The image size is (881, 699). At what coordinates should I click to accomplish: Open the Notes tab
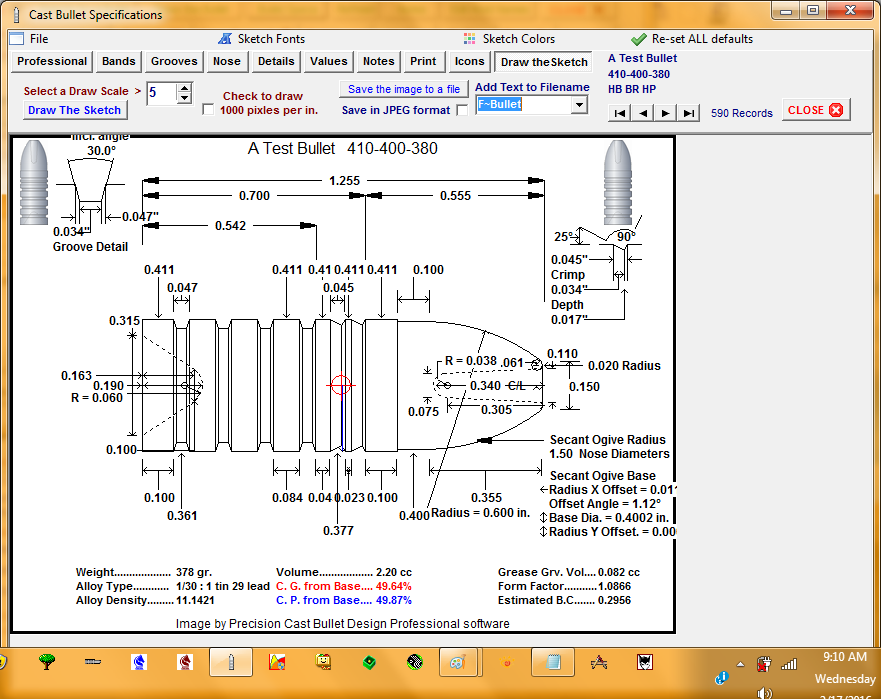(378, 61)
